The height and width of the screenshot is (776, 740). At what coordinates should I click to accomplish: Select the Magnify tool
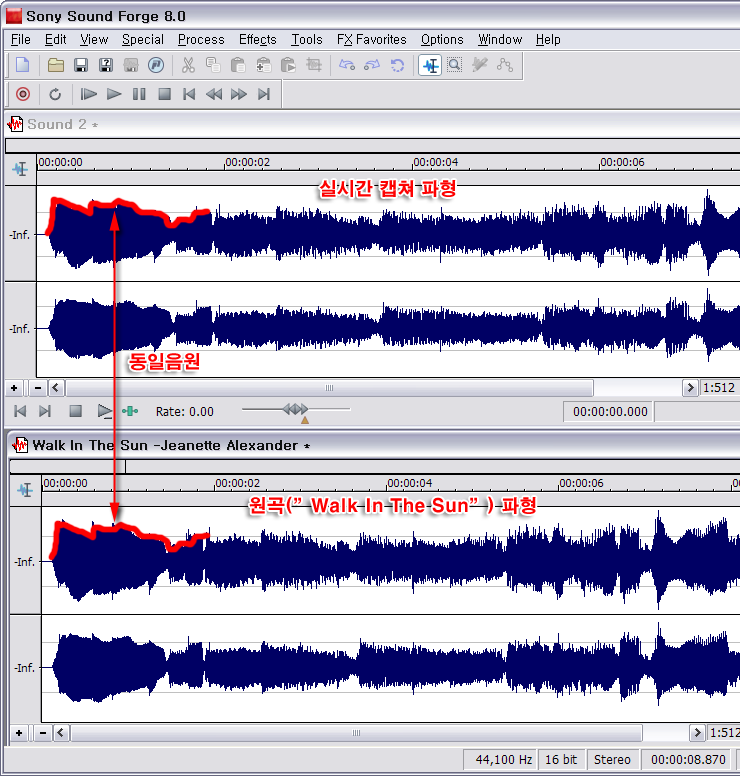tap(454, 65)
